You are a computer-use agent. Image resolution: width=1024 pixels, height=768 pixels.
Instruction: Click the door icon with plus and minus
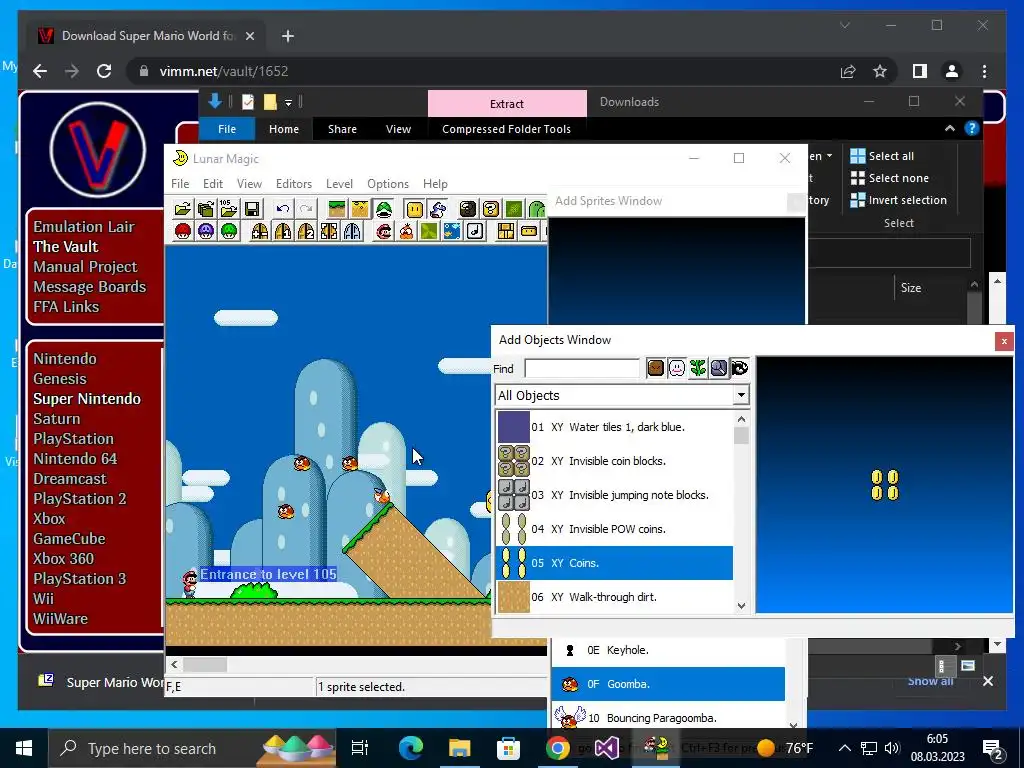pyautogui.click(x=260, y=231)
